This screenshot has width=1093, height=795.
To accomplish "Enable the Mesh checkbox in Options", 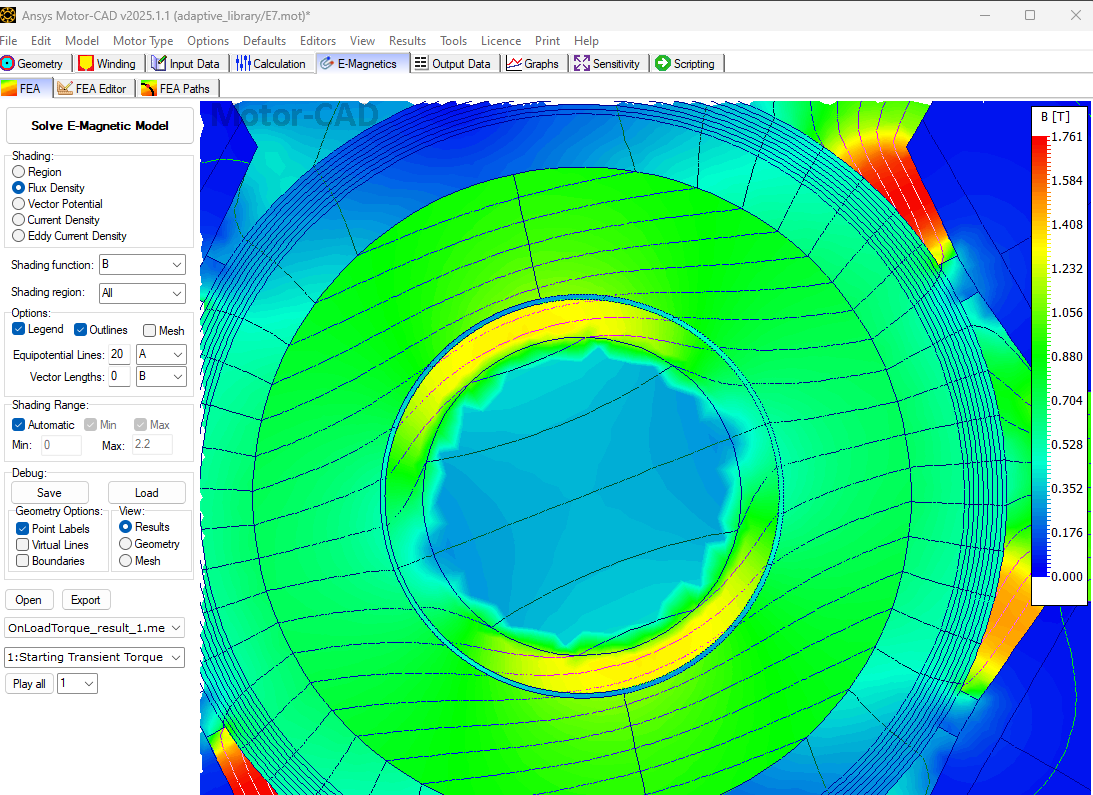I will (149, 331).
